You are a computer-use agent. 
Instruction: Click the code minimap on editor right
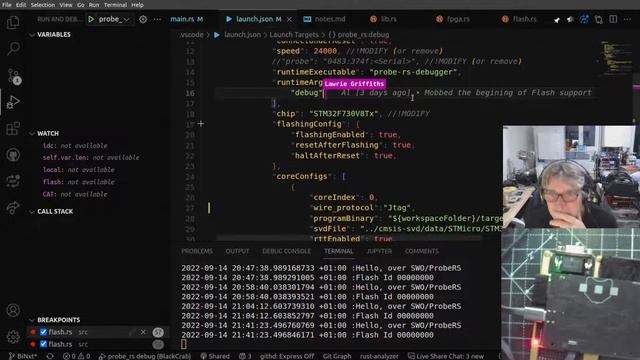click(x=616, y=57)
